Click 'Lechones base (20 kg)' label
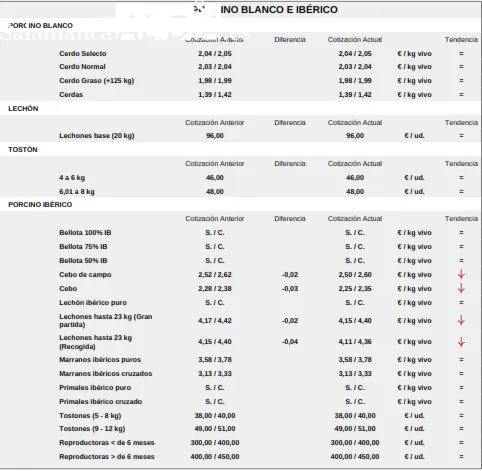 [97, 136]
